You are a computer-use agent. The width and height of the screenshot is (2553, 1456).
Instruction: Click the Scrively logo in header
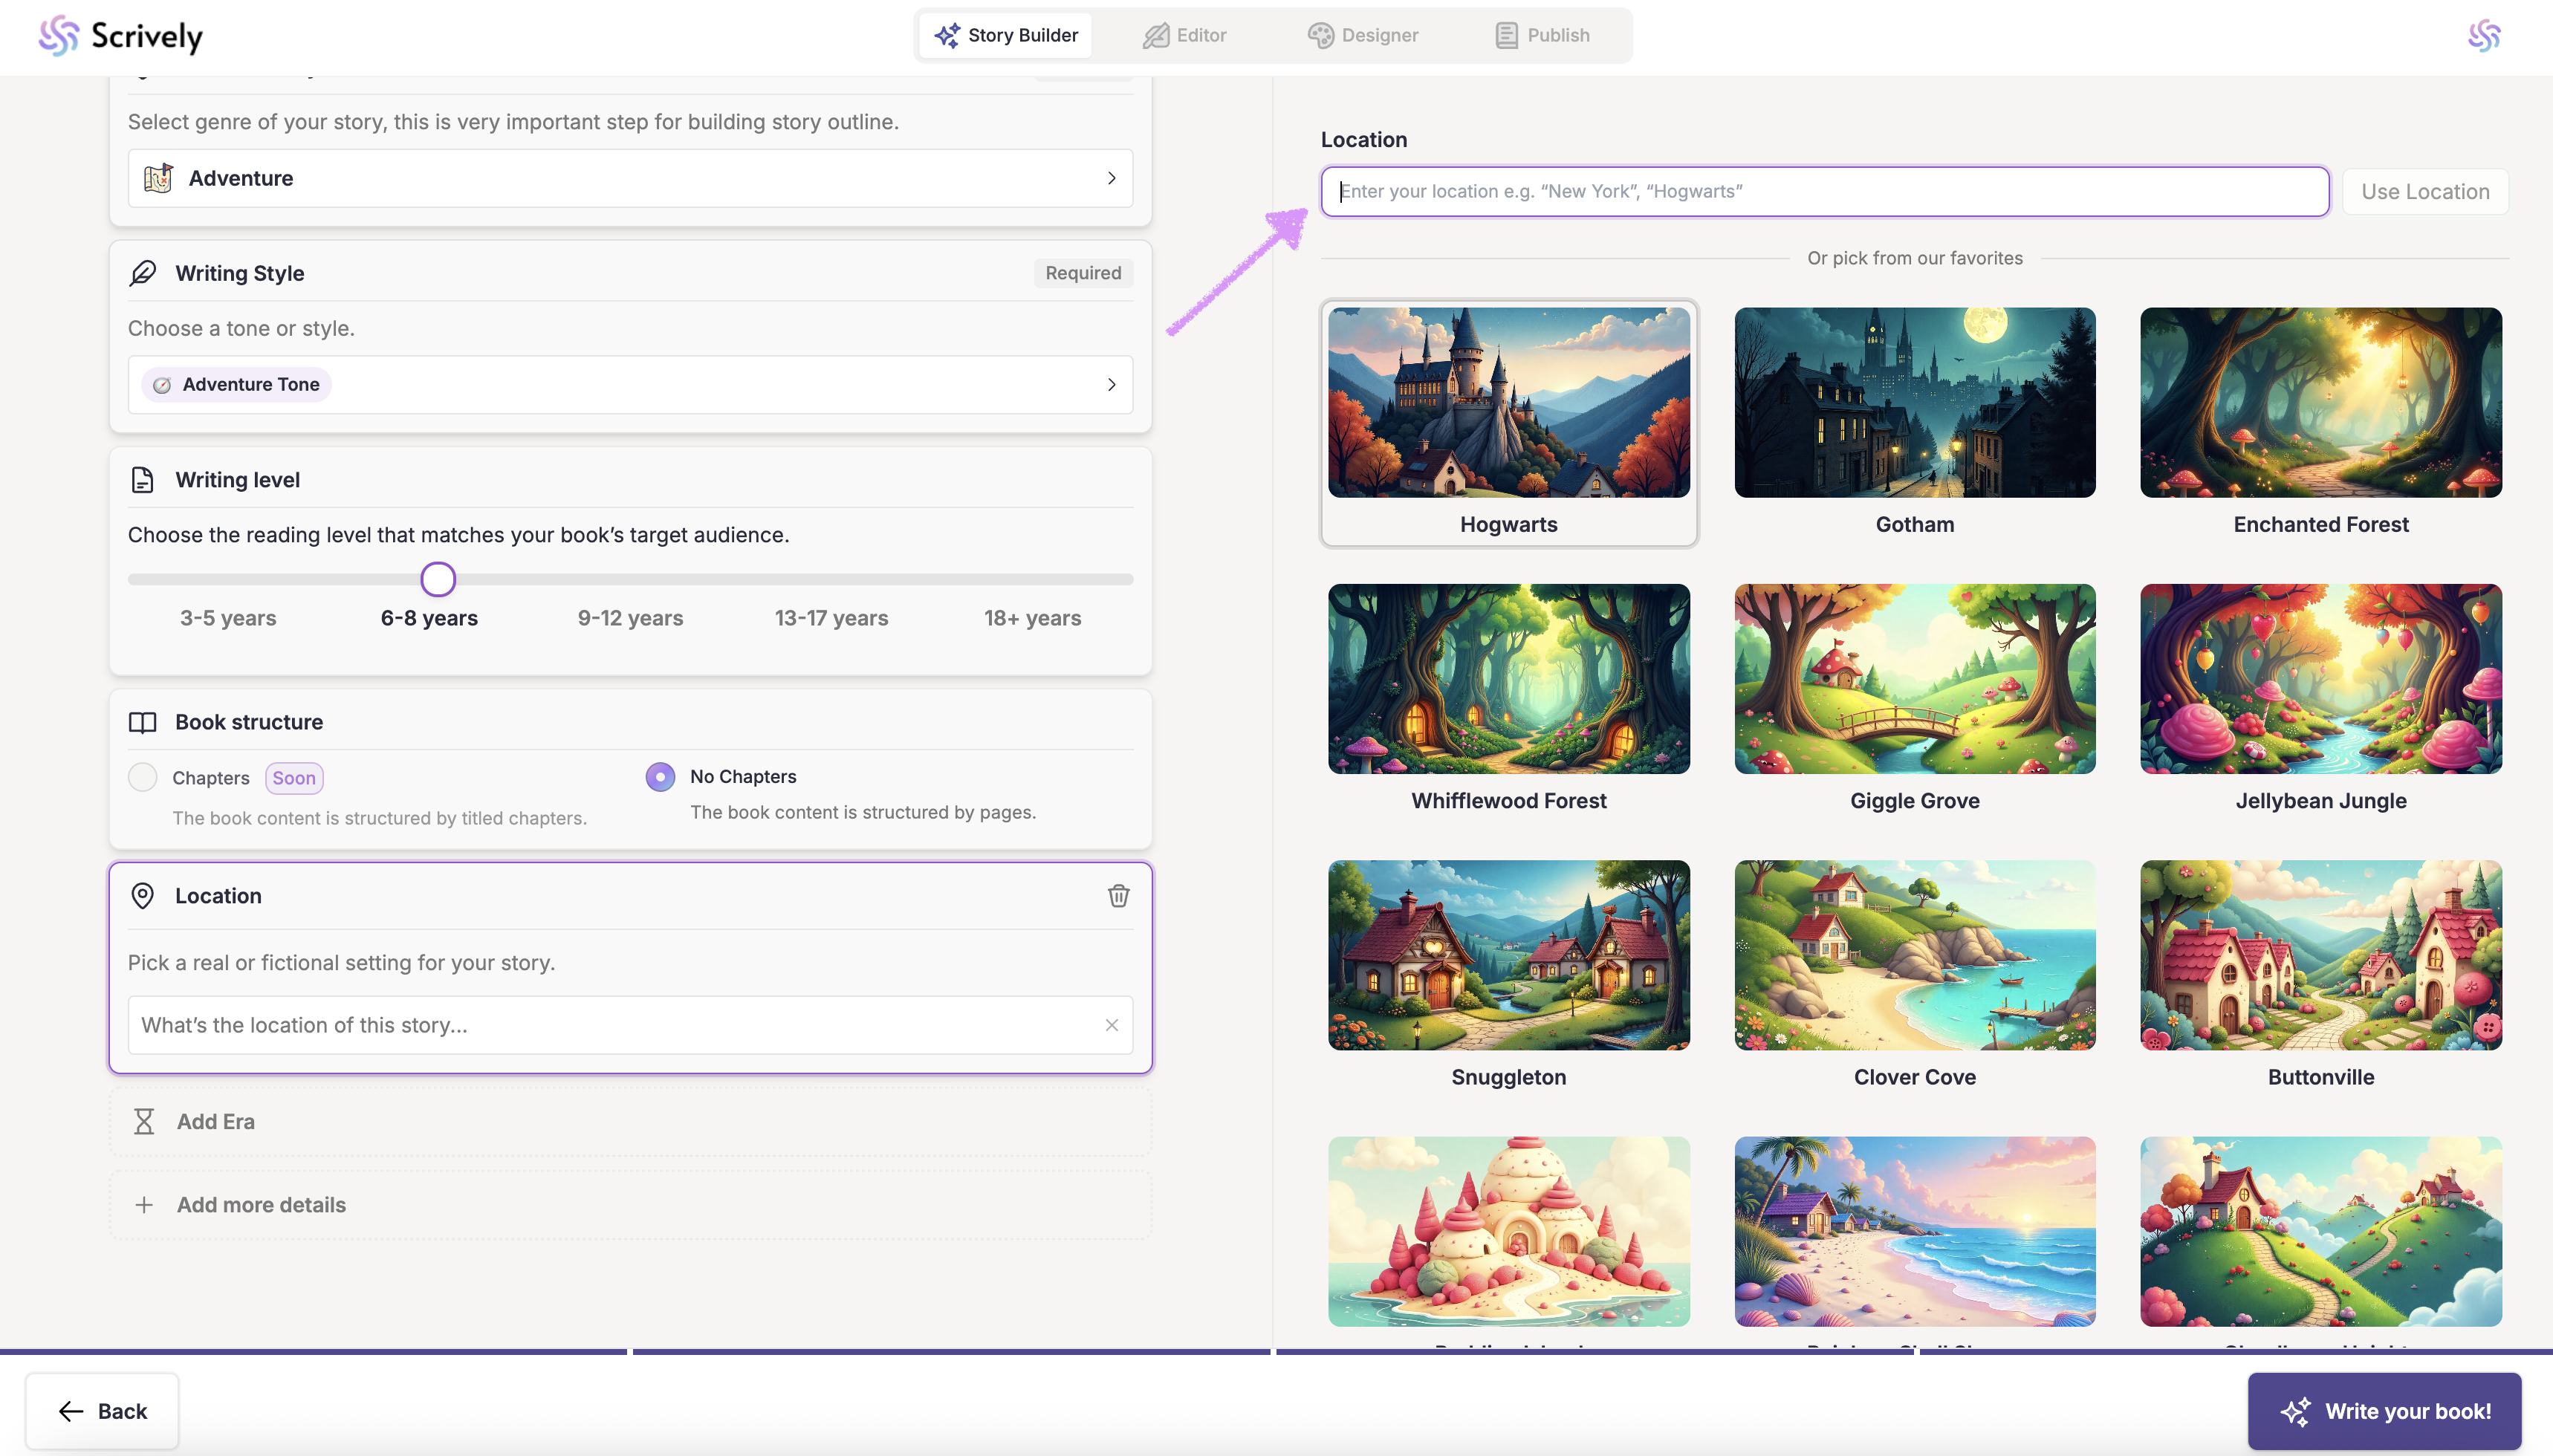(x=120, y=36)
